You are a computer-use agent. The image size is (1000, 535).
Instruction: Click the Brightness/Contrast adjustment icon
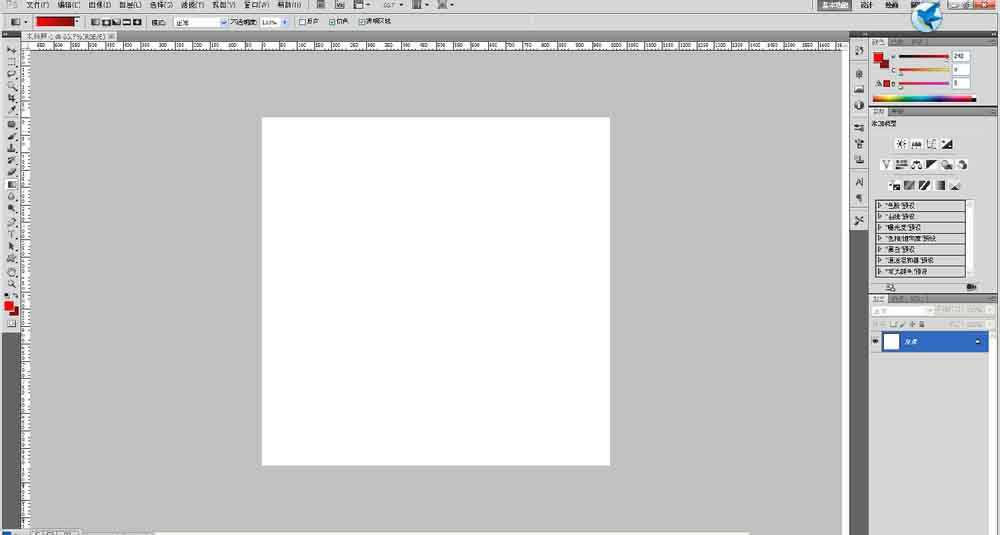tap(900, 144)
